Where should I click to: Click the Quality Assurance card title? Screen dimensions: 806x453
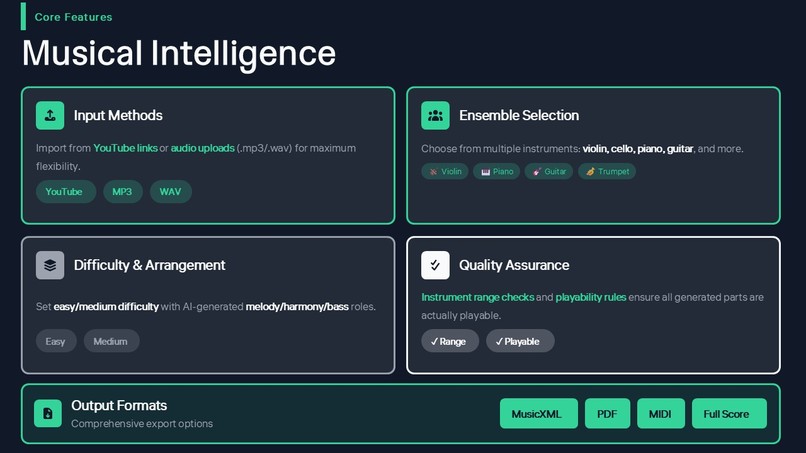click(514, 265)
